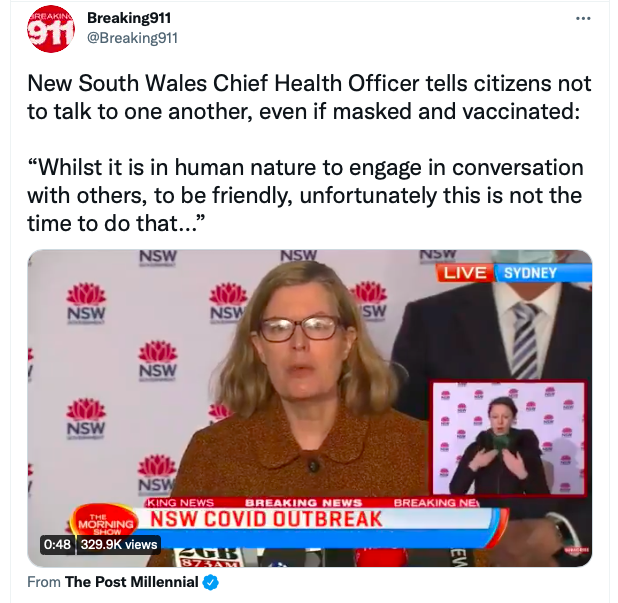Click the 2GB 873AM microphone flag
Image resolution: width=618 pixels, height=603 pixels.
pos(209,557)
